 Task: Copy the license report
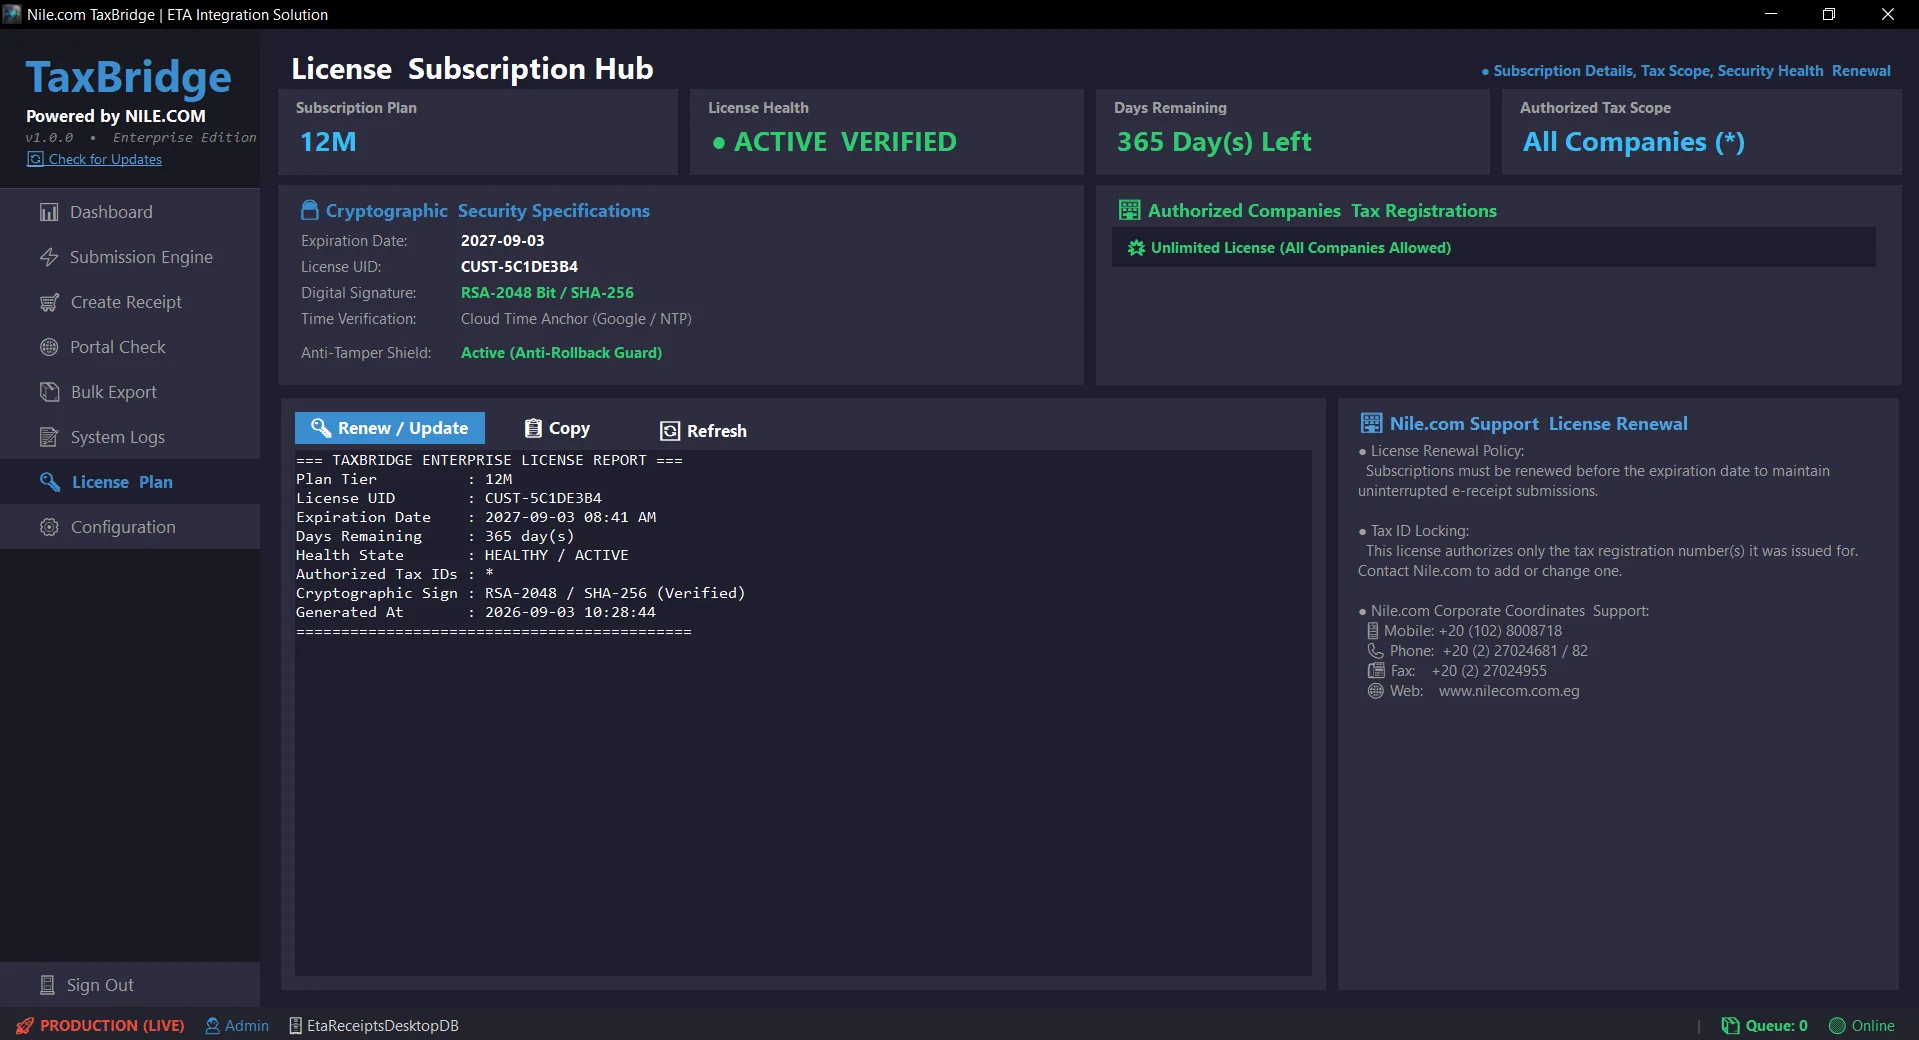click(557, 428)
